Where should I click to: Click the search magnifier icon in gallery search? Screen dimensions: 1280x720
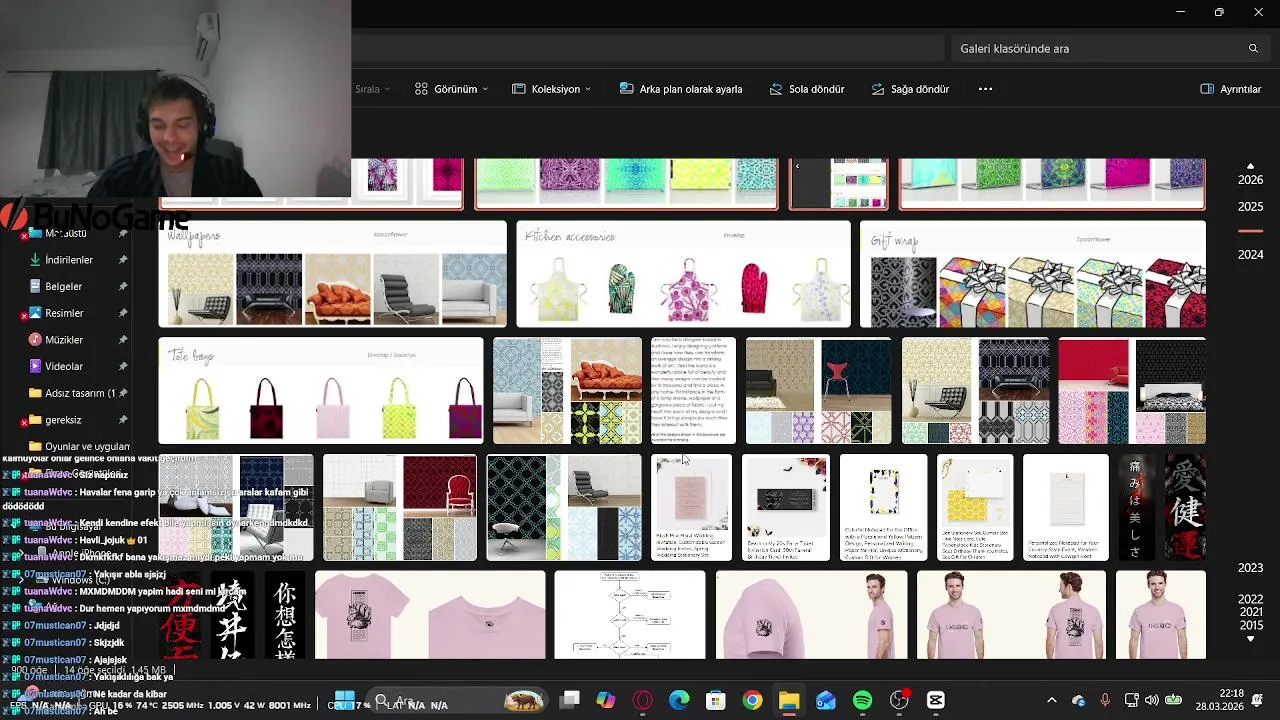[1253, 48]
